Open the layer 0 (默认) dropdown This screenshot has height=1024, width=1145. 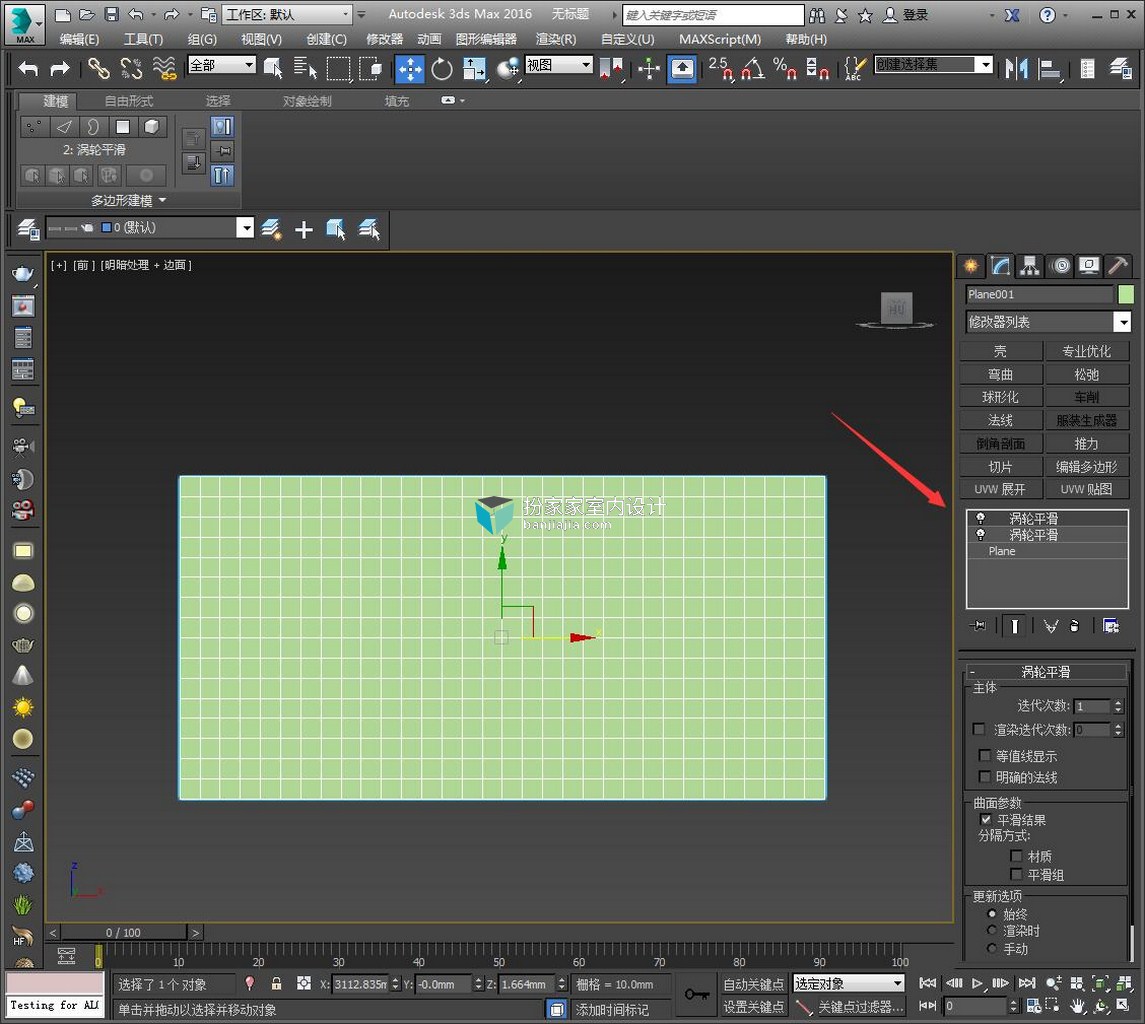[x=150, y=228]
